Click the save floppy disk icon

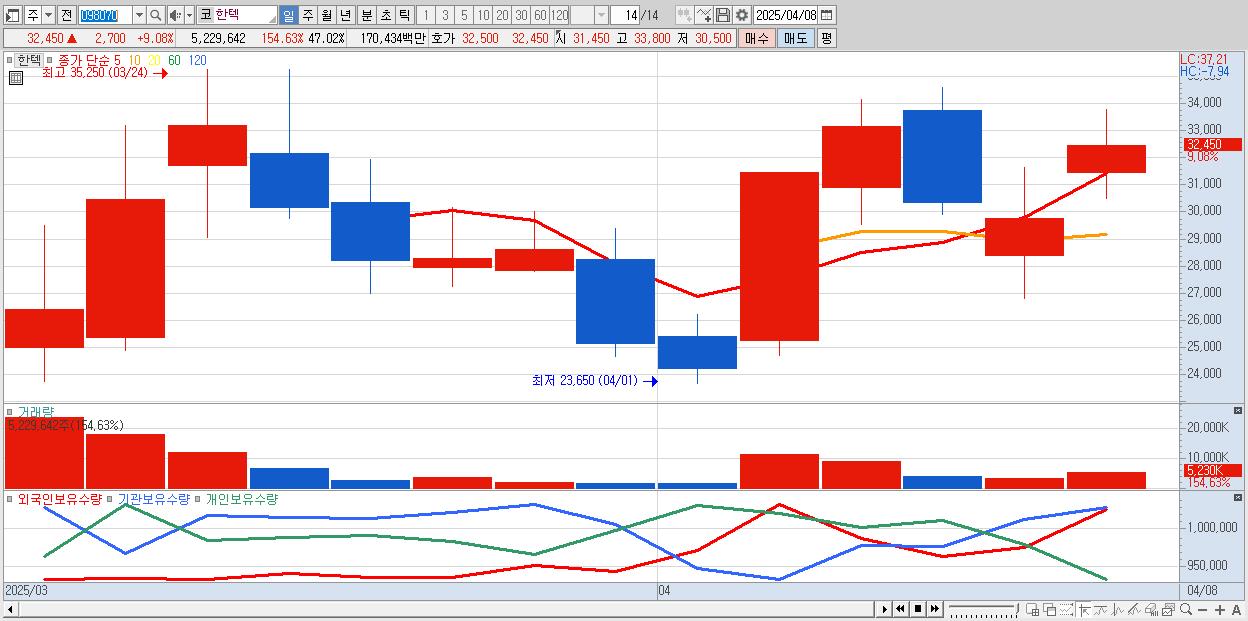pos(722,15)
